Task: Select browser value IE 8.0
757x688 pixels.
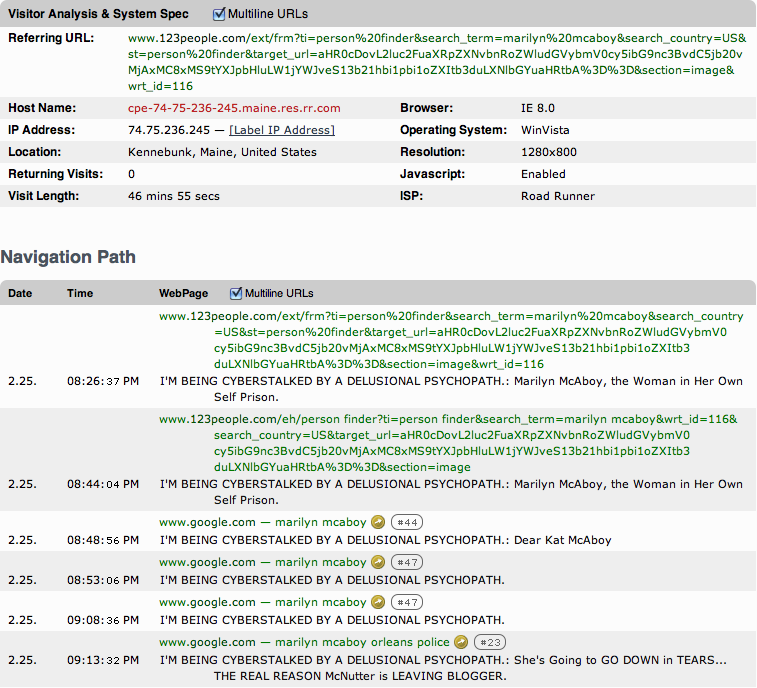Action: pos(538,108)
